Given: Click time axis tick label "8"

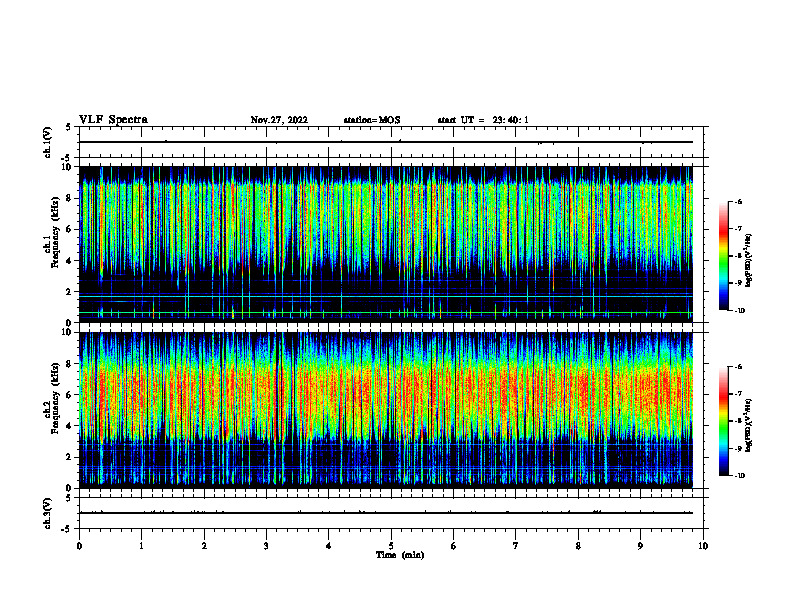Looking at the screenshot, I should (578, 546).
